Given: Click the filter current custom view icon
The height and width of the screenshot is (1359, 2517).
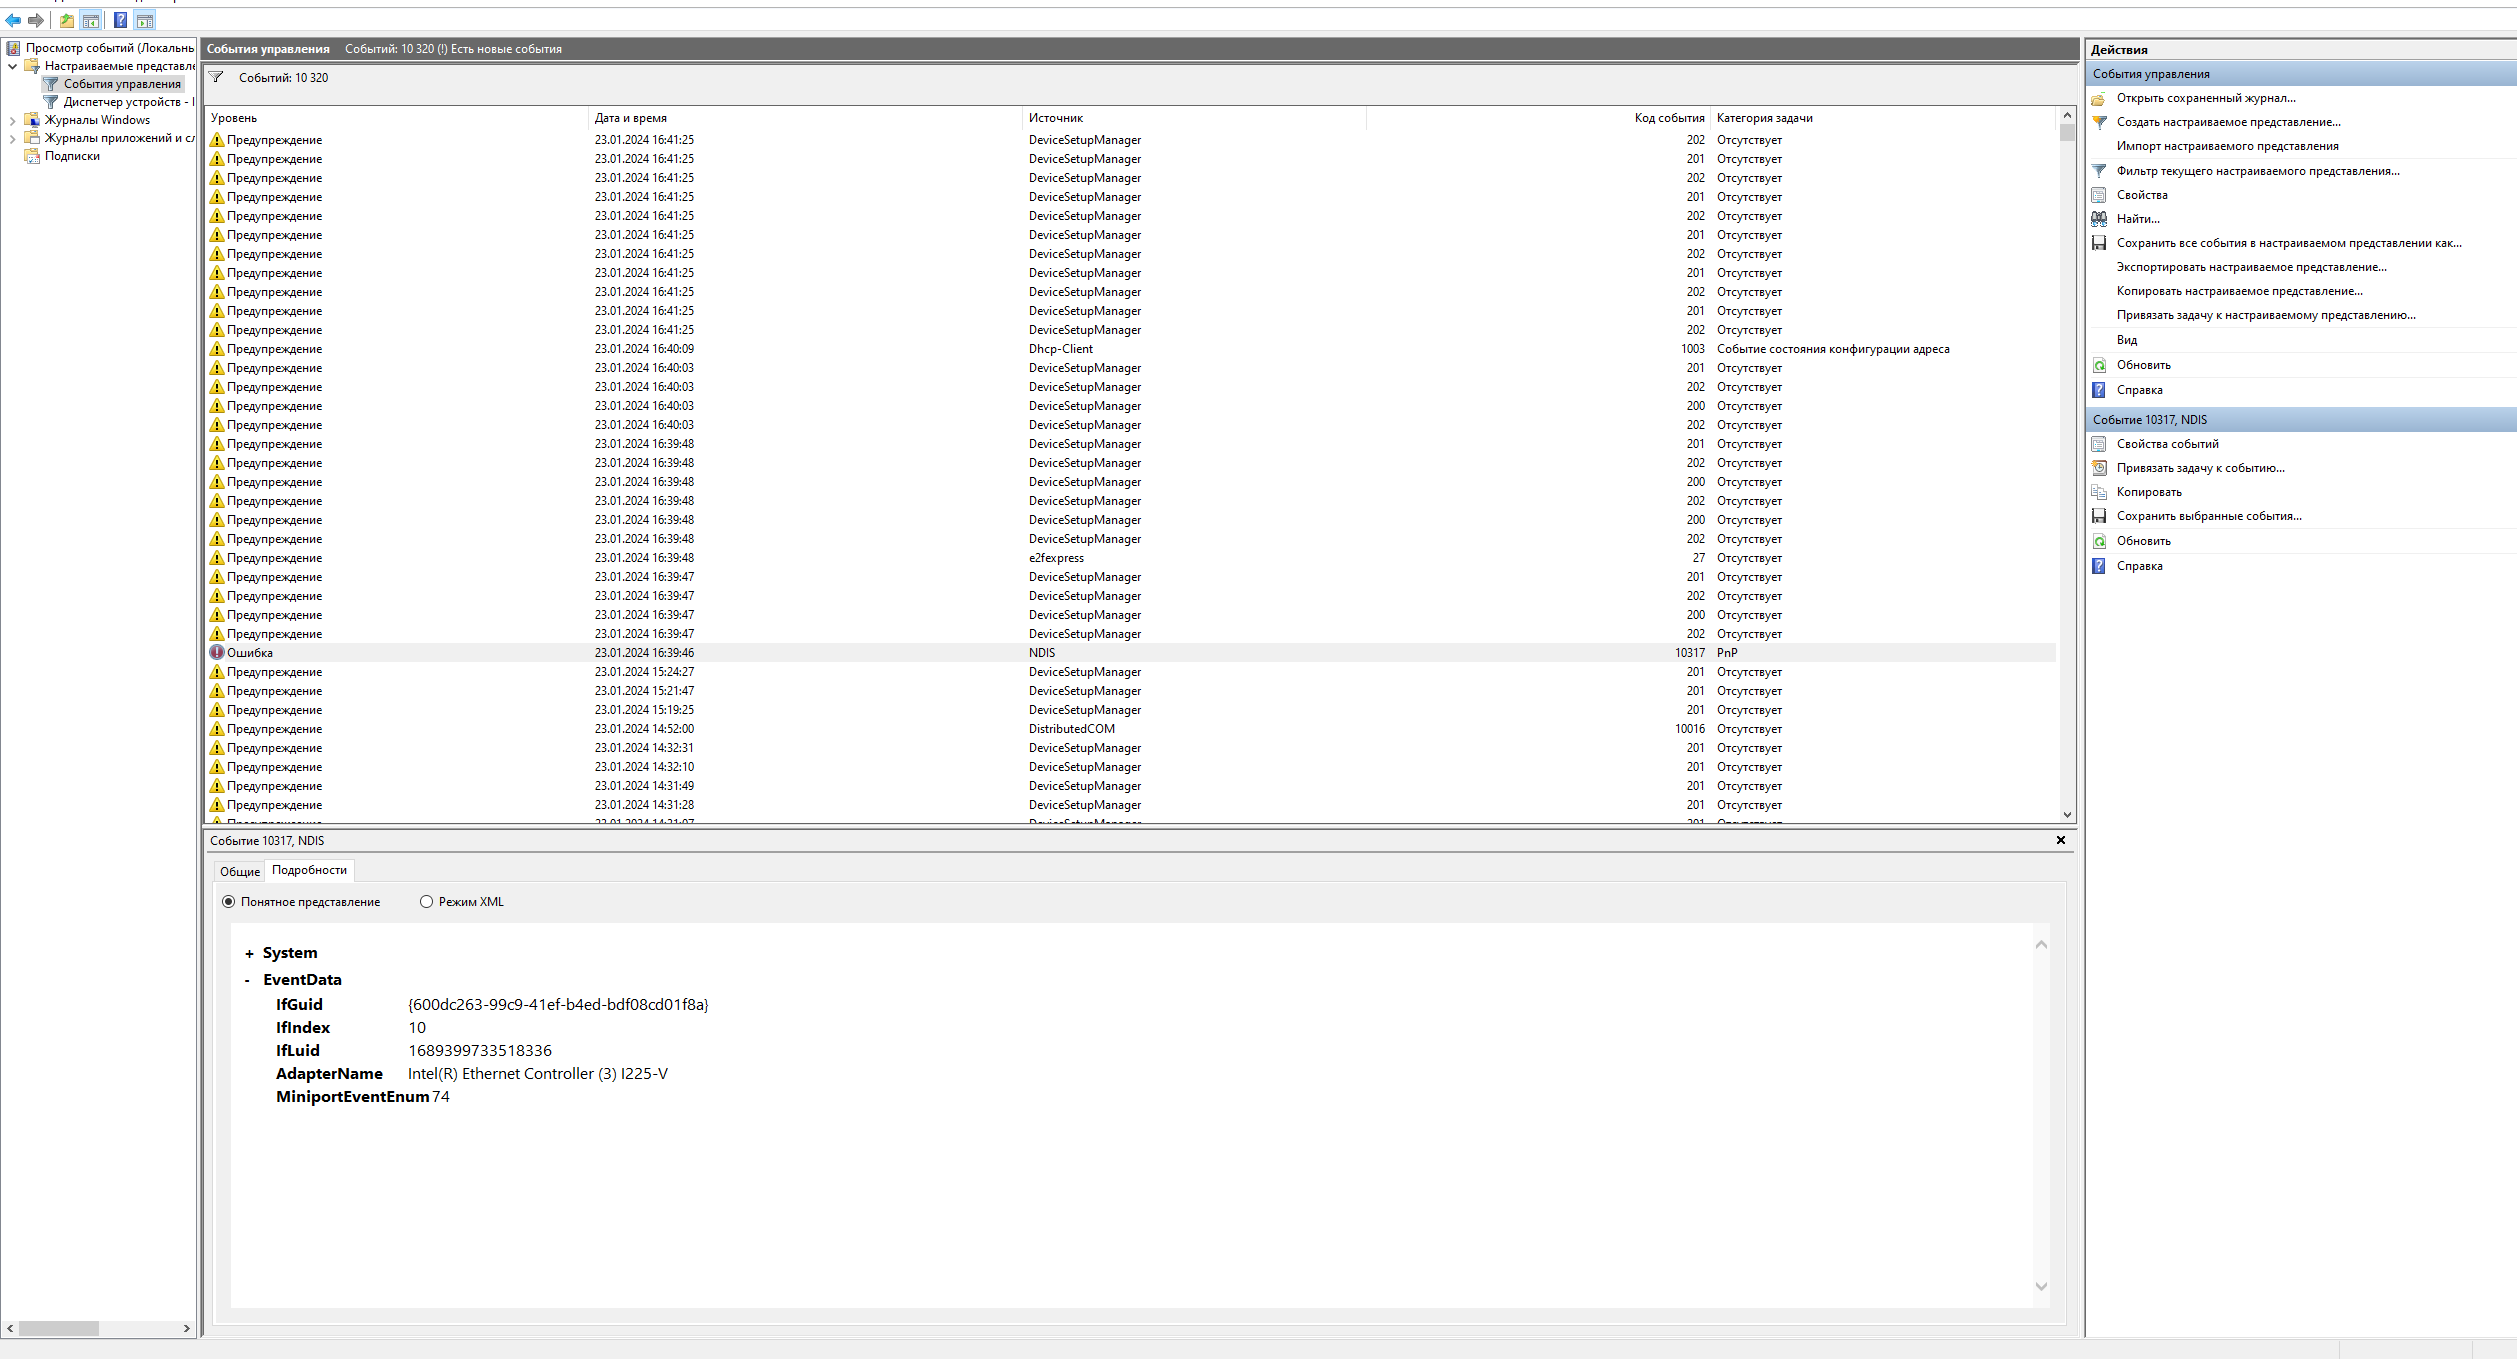Looking at the screenshot, I should click(2099, 171).
